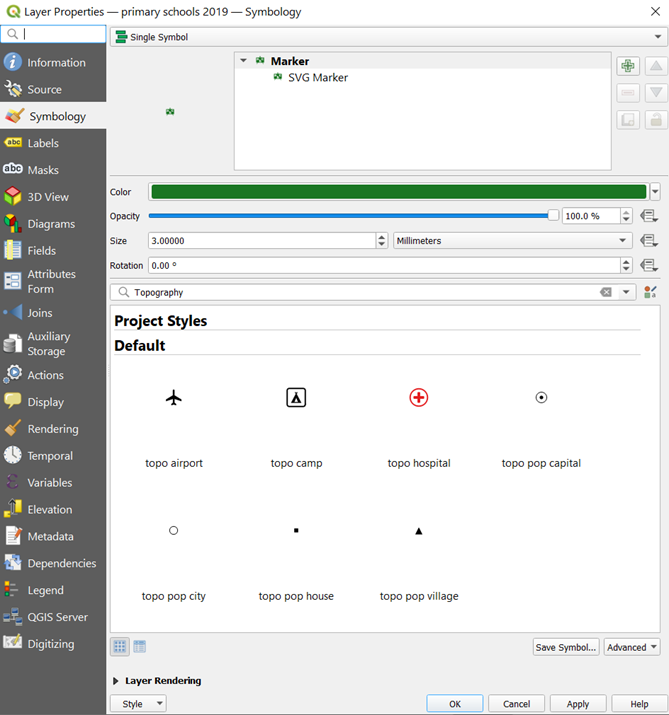Choose the topo hospital red cross symbol
Image resolution: width=669 pixels, height=715 pixels.
click(x=418, y=398)
